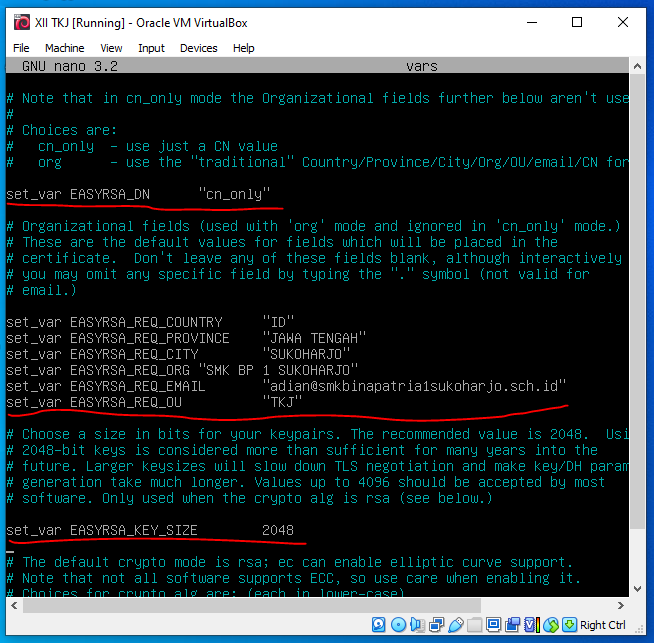Click the "cn_only" value of EASYRSA_DN
The image size is (654, 643).
(x=234, y=194)
